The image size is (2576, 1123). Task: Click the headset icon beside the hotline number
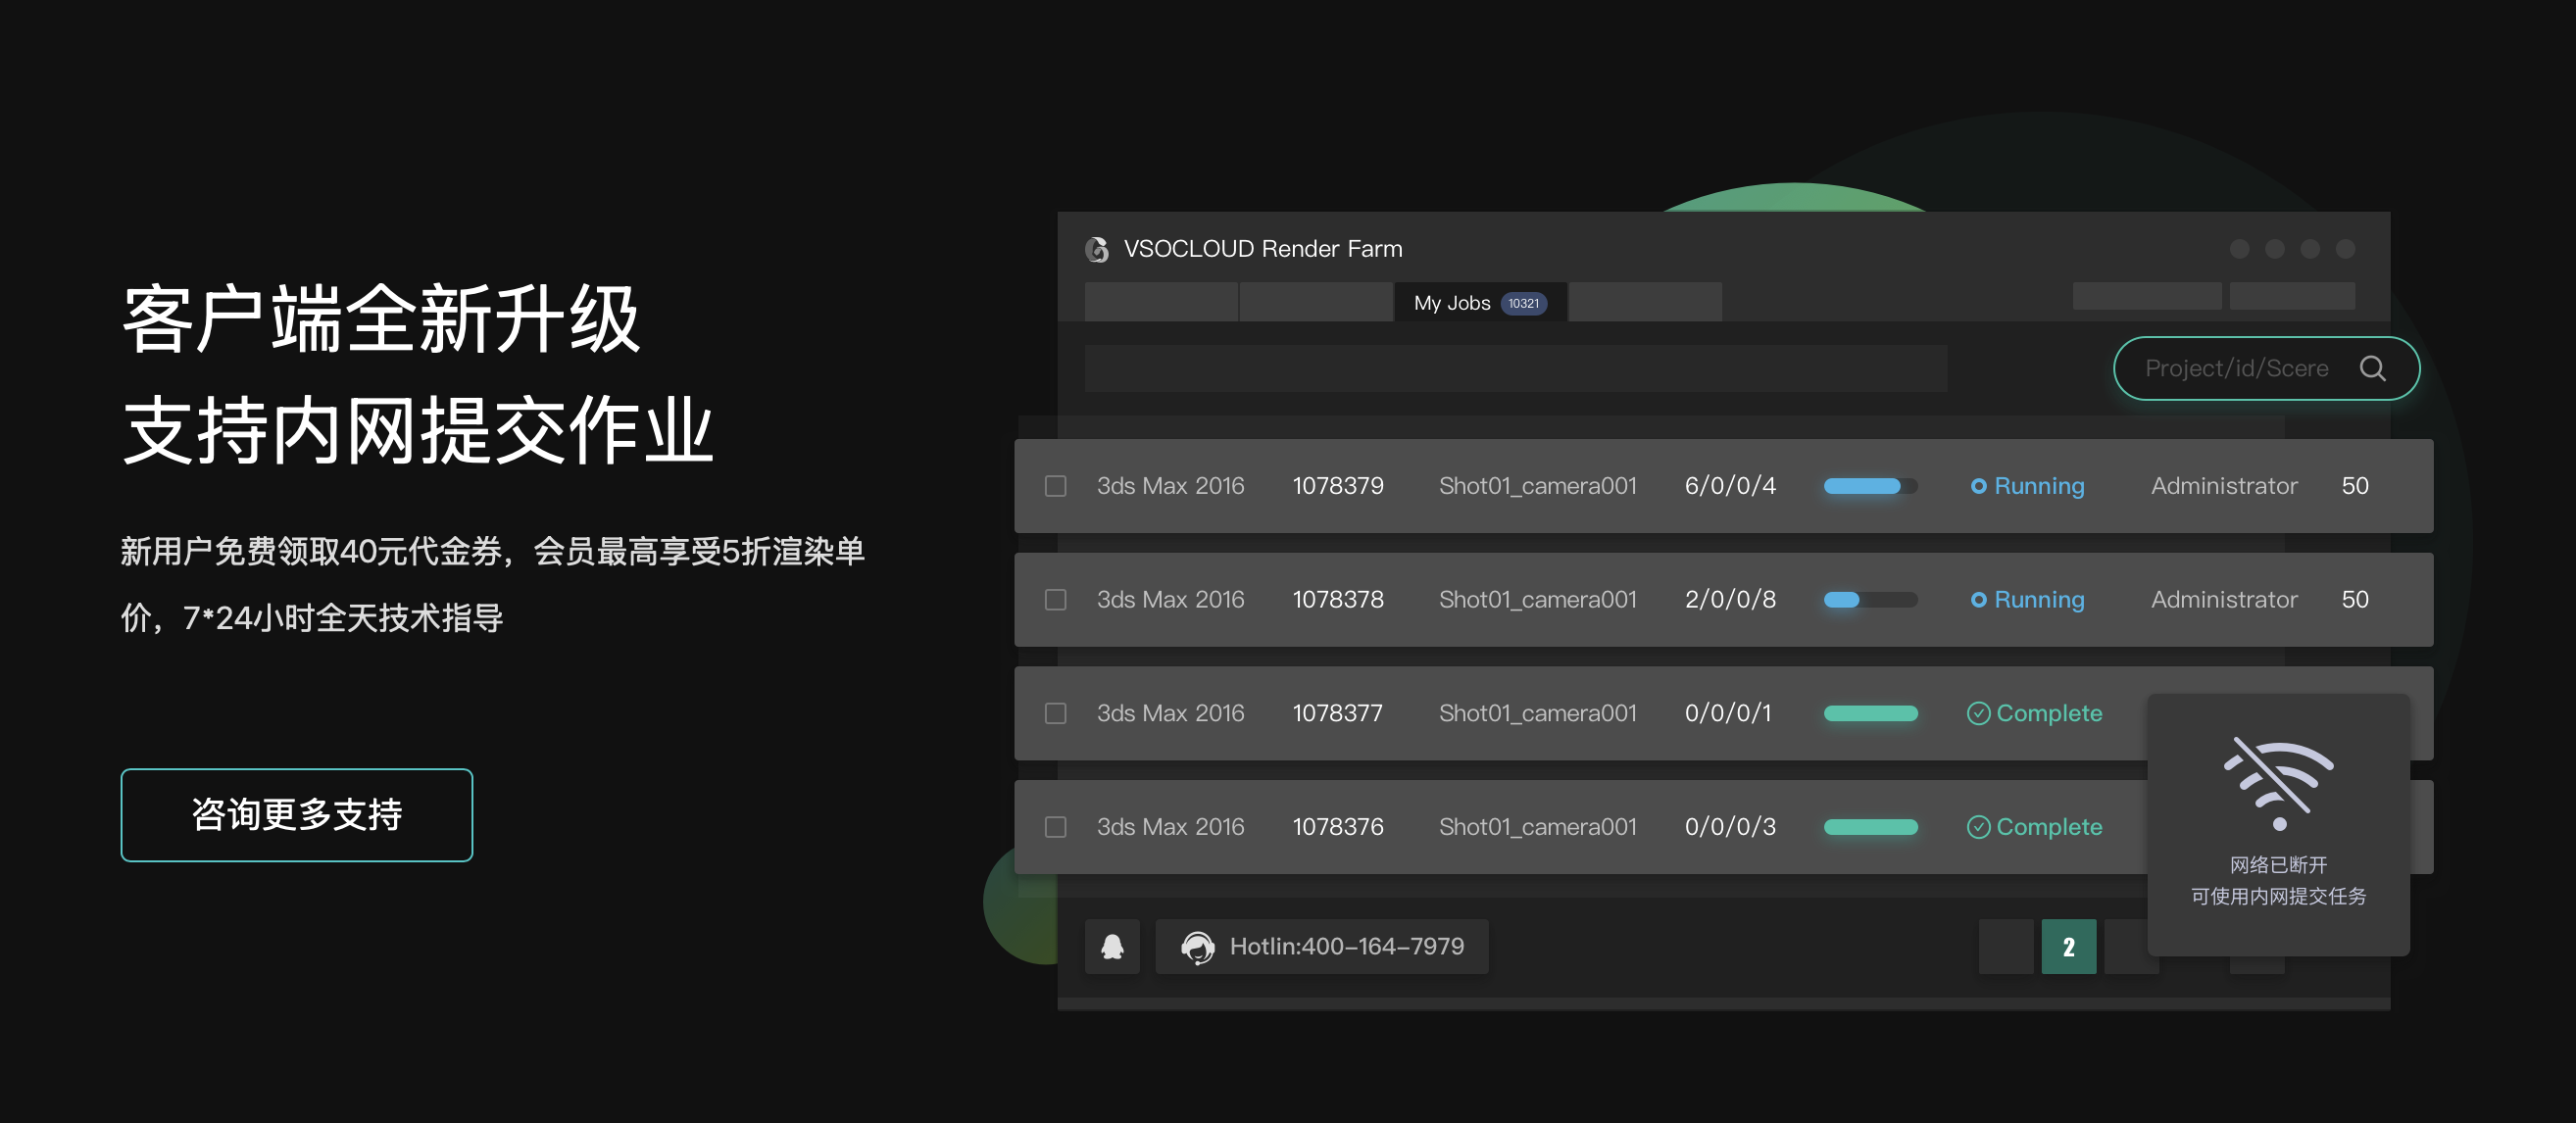tap(1198, 946)
